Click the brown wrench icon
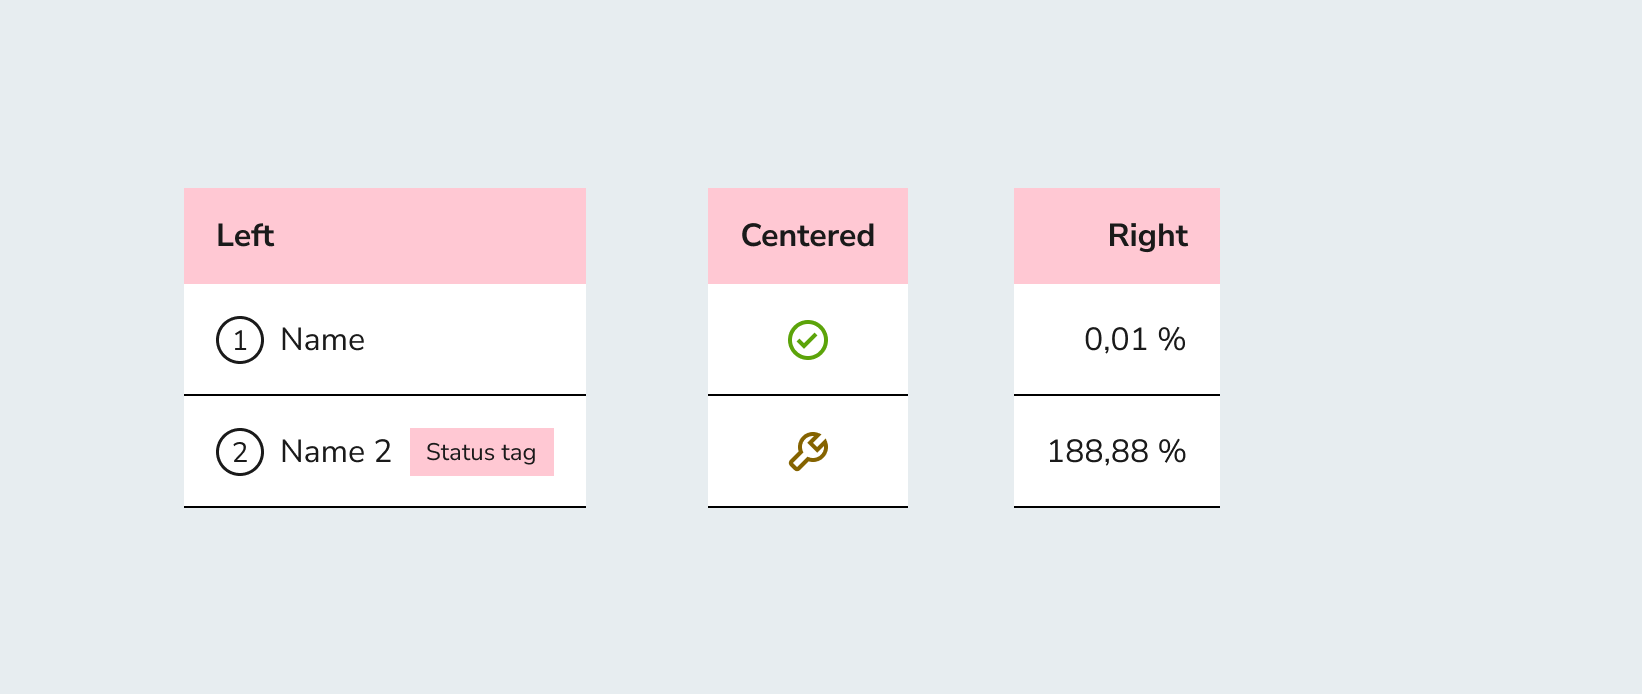Image resolution: width=1642 pixels, height=694 pixels. (808, 451)
